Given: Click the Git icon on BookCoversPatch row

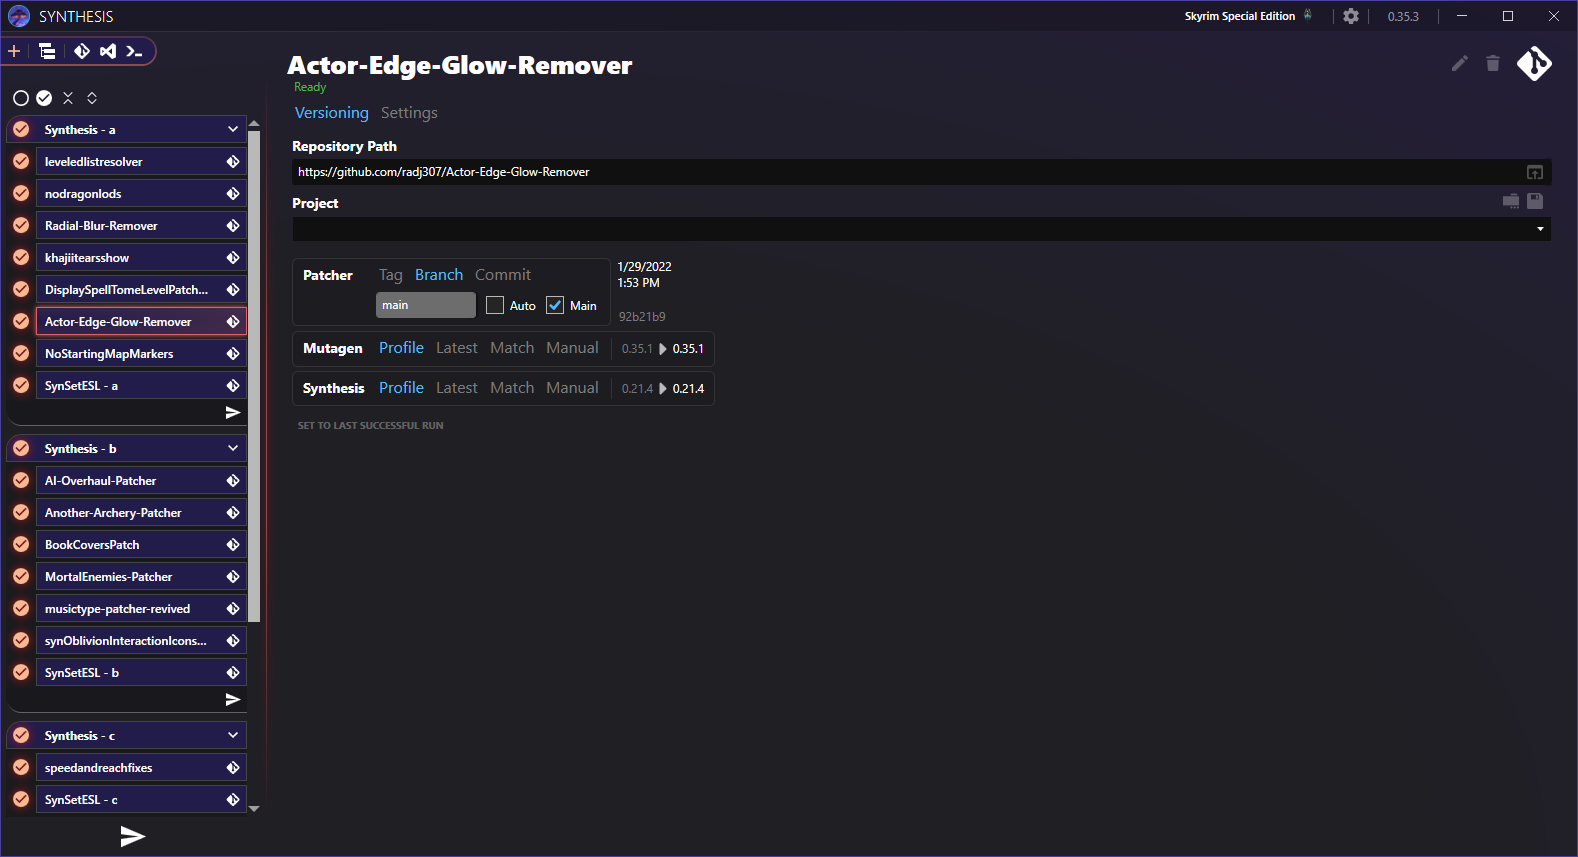Looking at the screenshot, I should pos(233,545).
